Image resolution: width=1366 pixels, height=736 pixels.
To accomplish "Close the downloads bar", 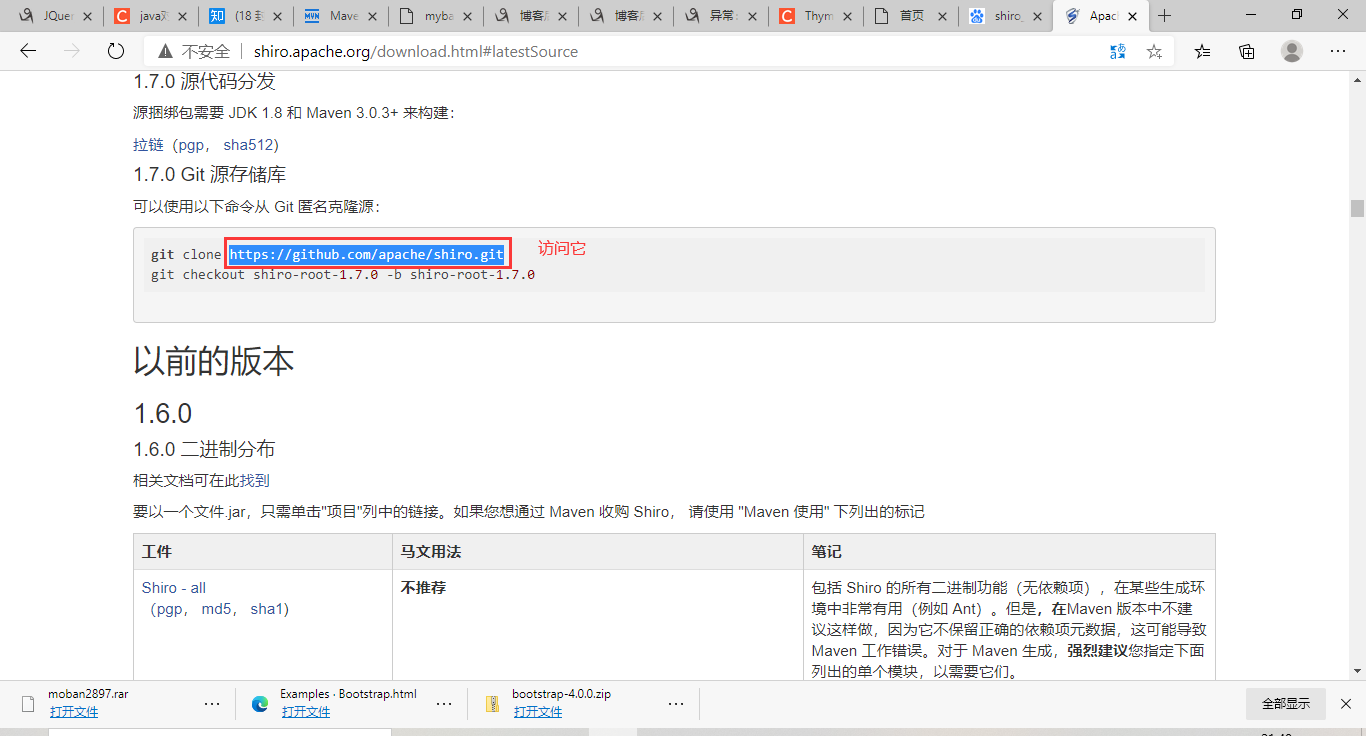I will click(1346, 703).
